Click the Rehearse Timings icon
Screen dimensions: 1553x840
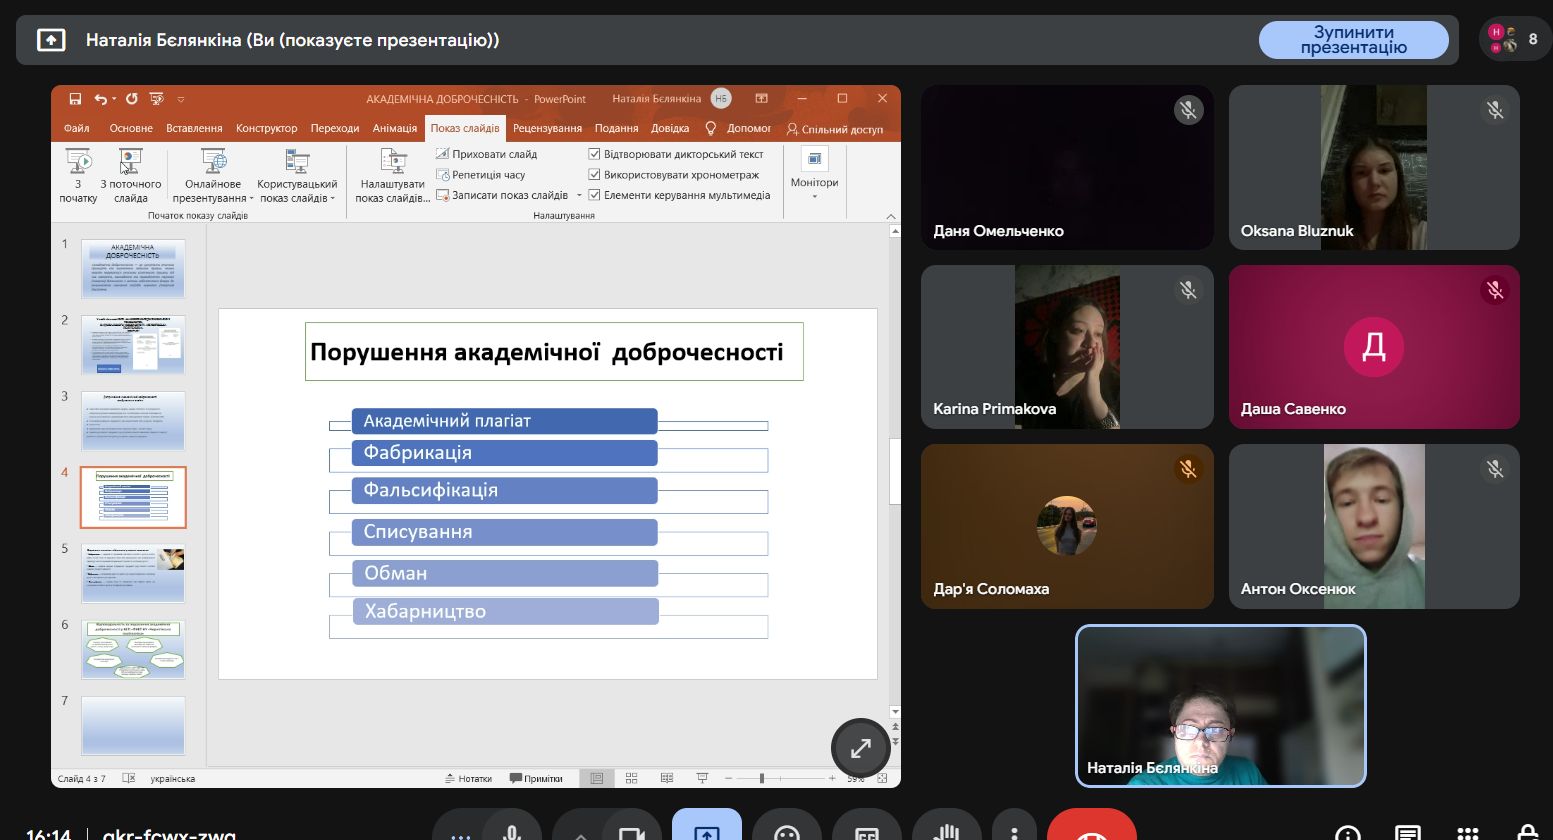click(443, 175)
